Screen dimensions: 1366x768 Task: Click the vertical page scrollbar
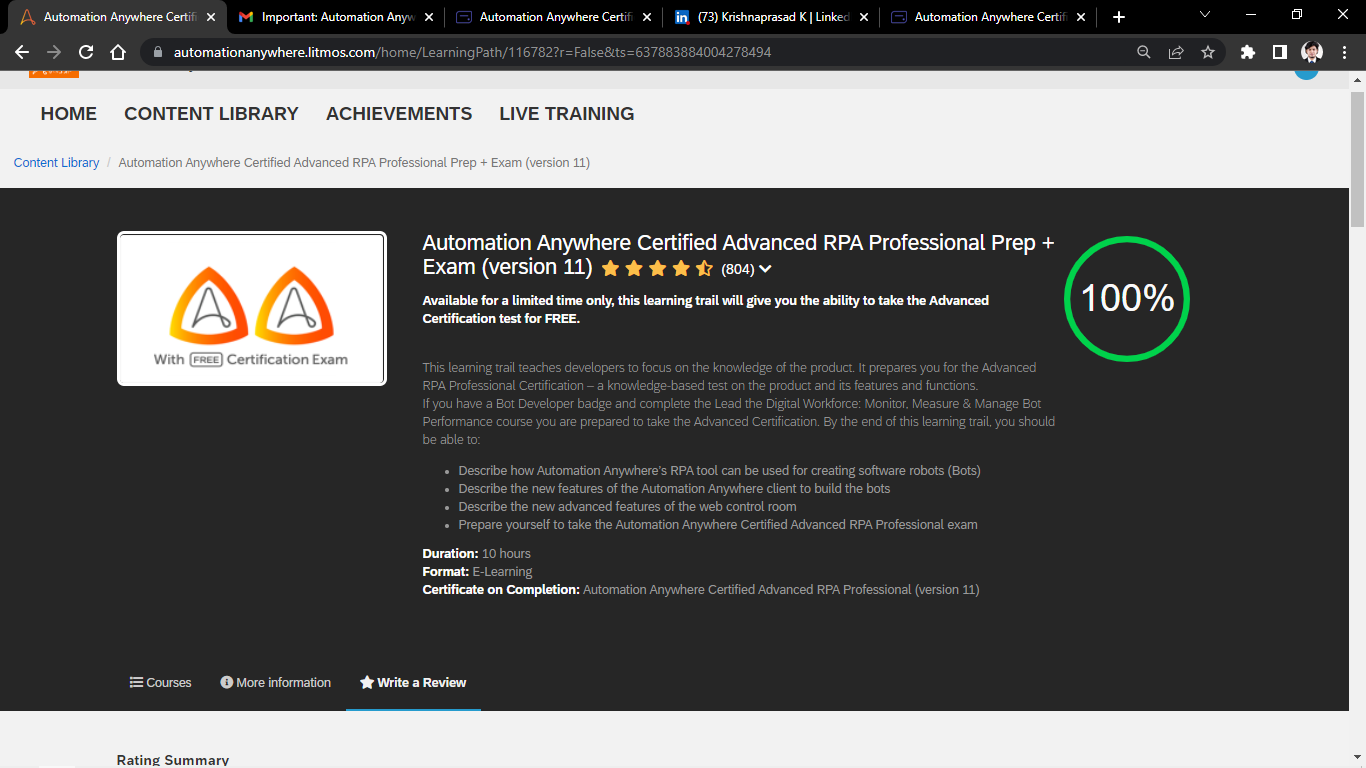[1357, 160]
